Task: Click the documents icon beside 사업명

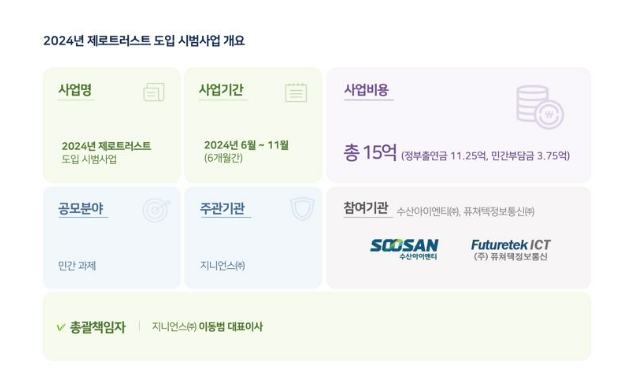Action: coord(154,92)
